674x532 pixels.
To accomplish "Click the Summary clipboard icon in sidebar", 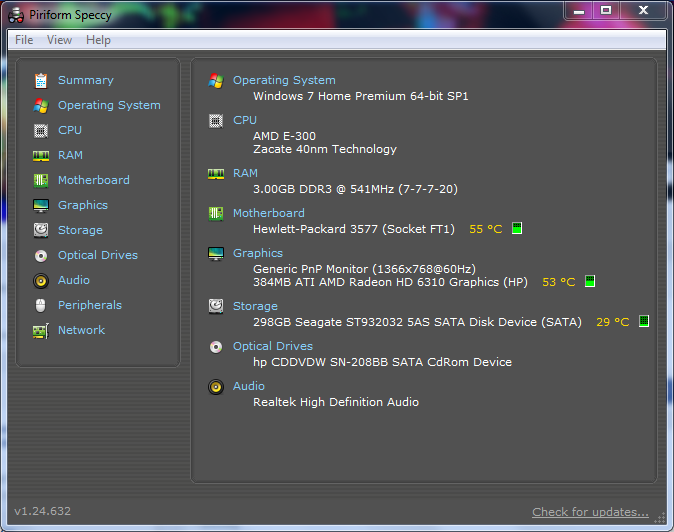I will pos(41,80).
